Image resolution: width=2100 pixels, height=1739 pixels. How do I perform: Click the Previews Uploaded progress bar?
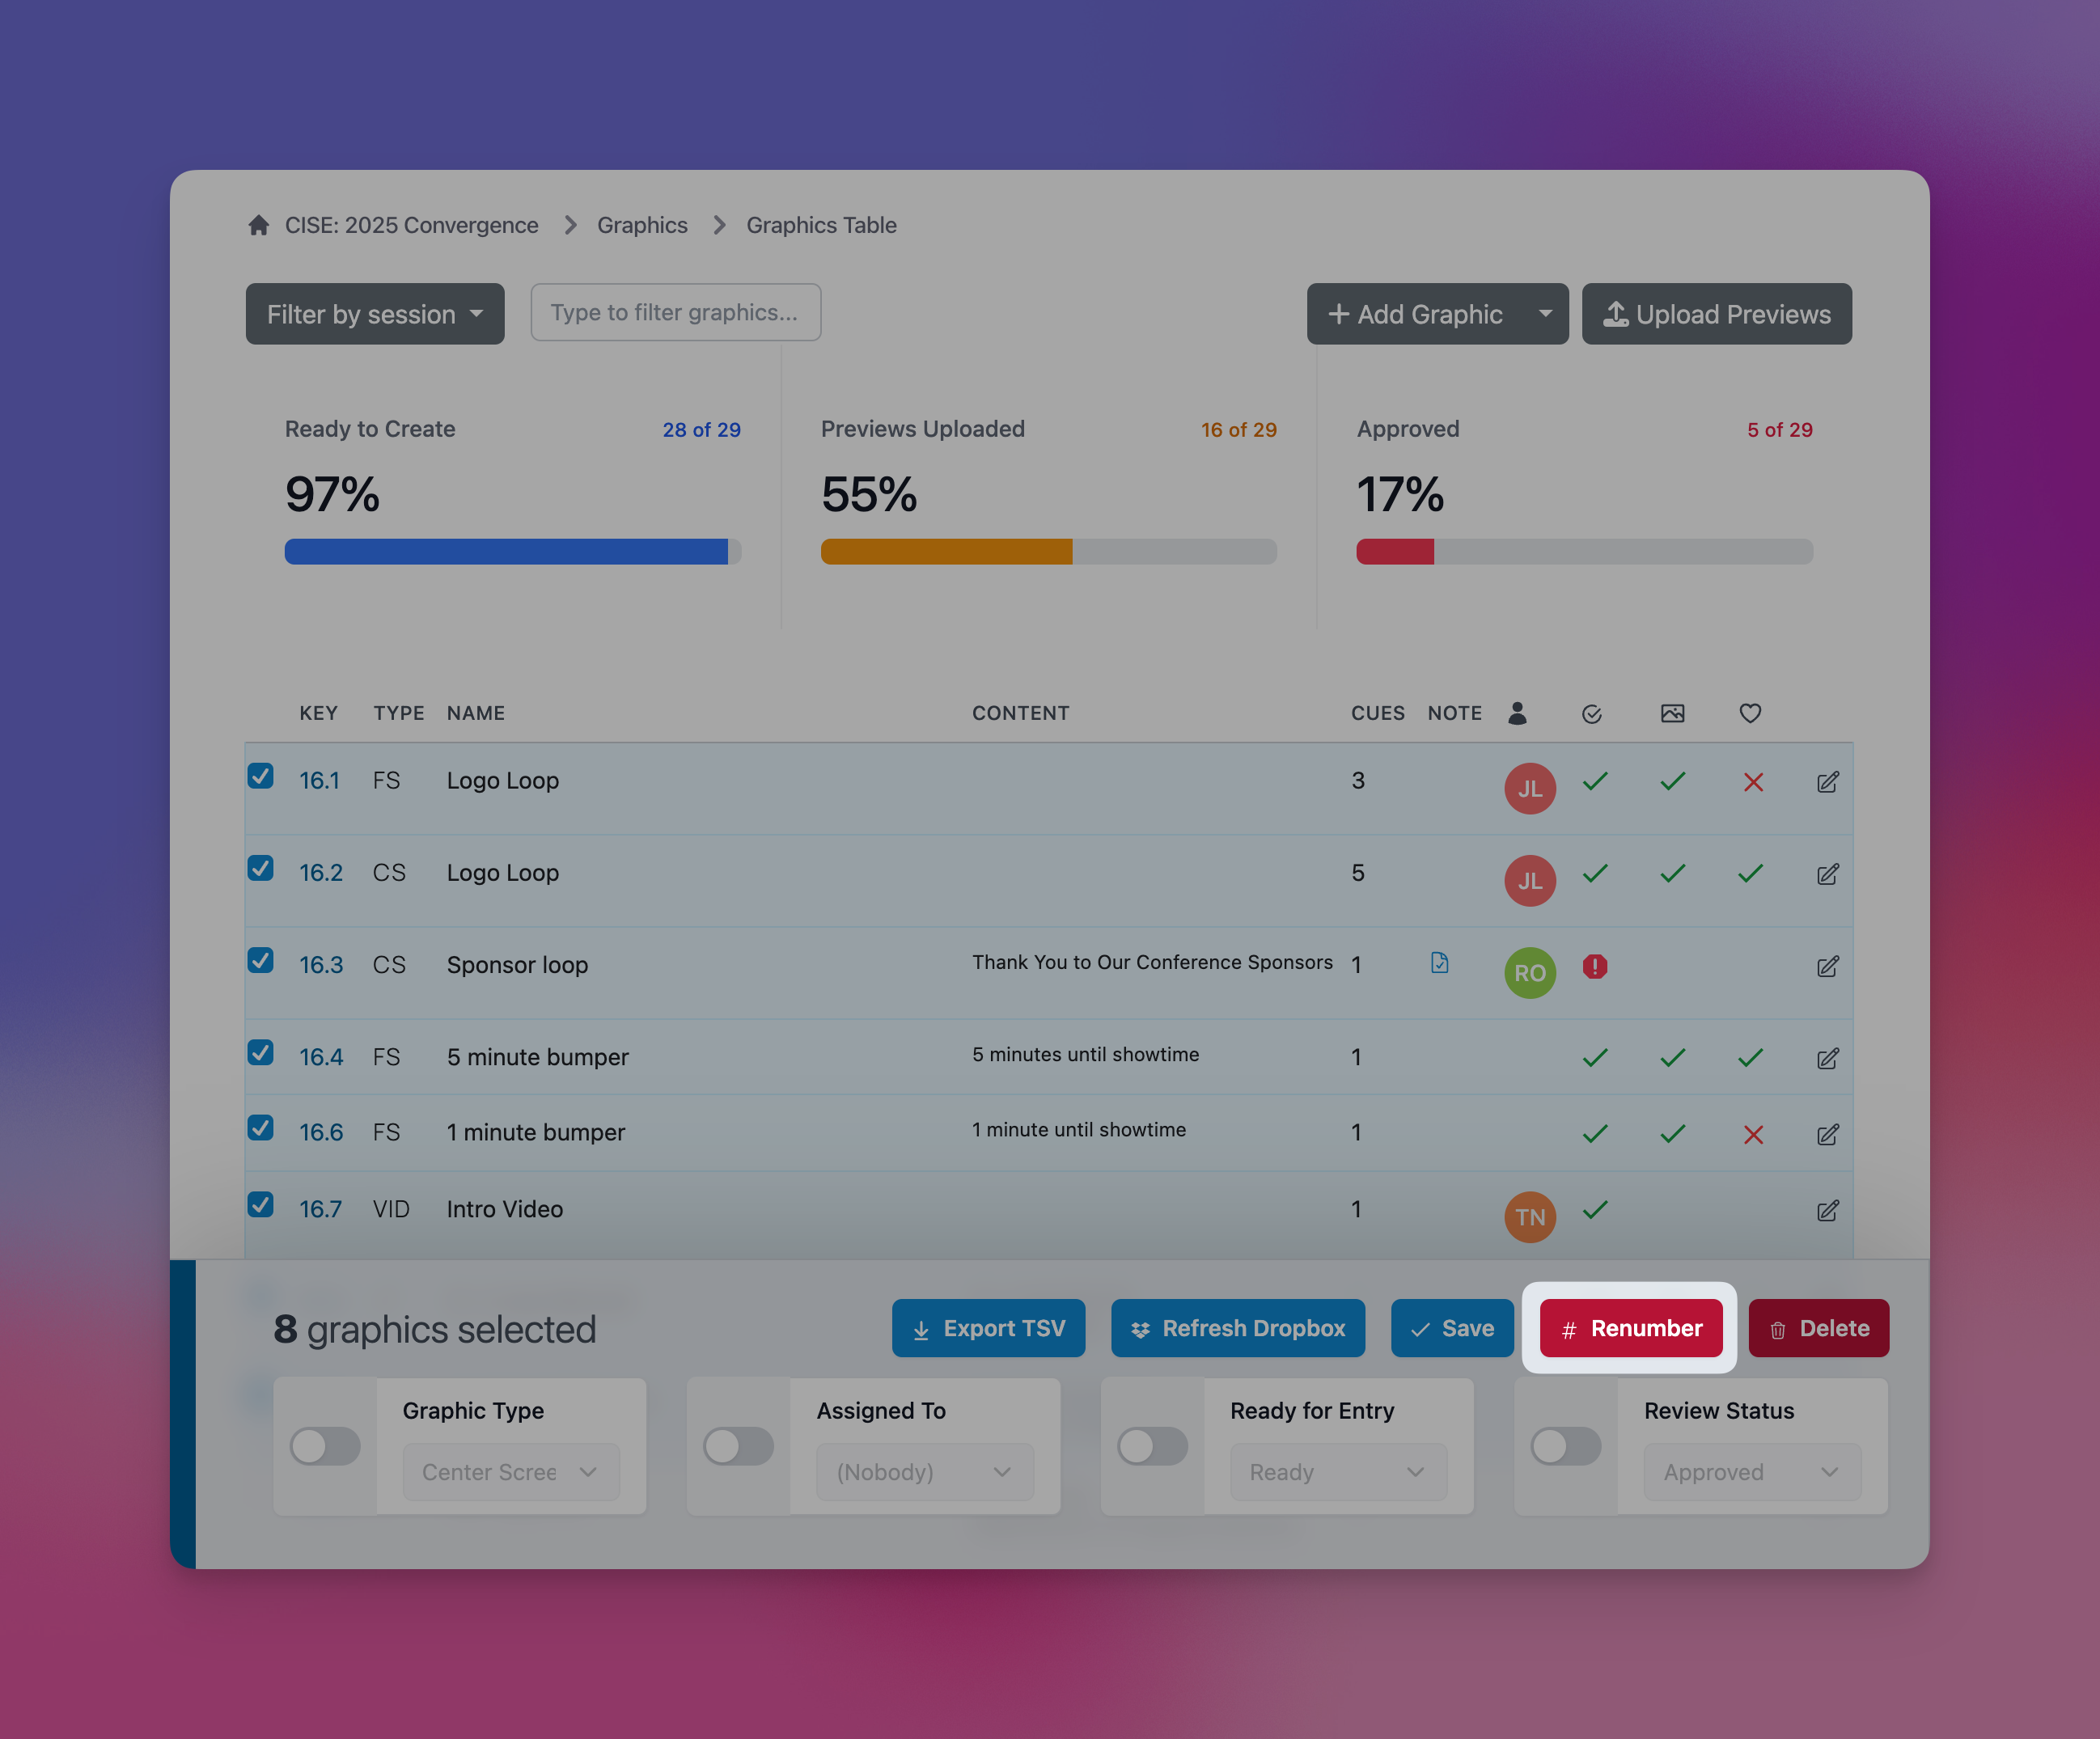click(x=1048, y=552)
